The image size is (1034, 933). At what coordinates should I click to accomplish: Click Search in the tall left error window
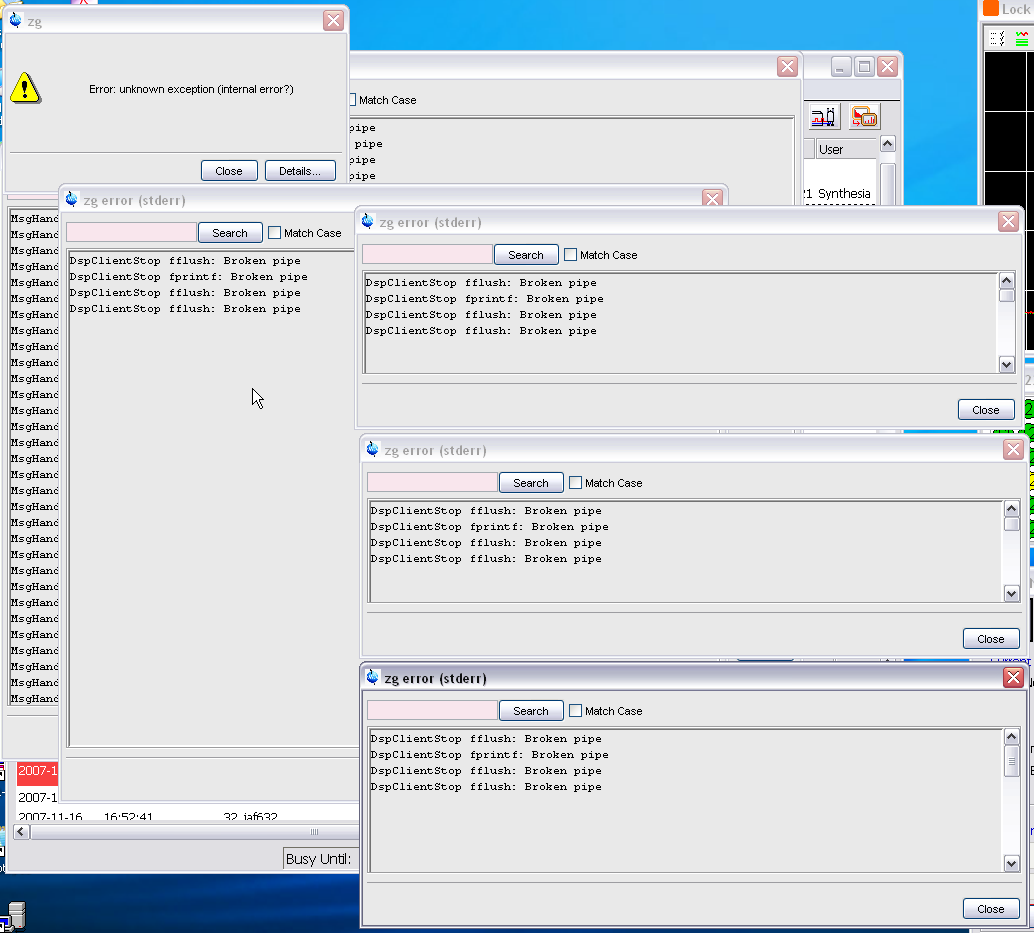tap(229, 233)
